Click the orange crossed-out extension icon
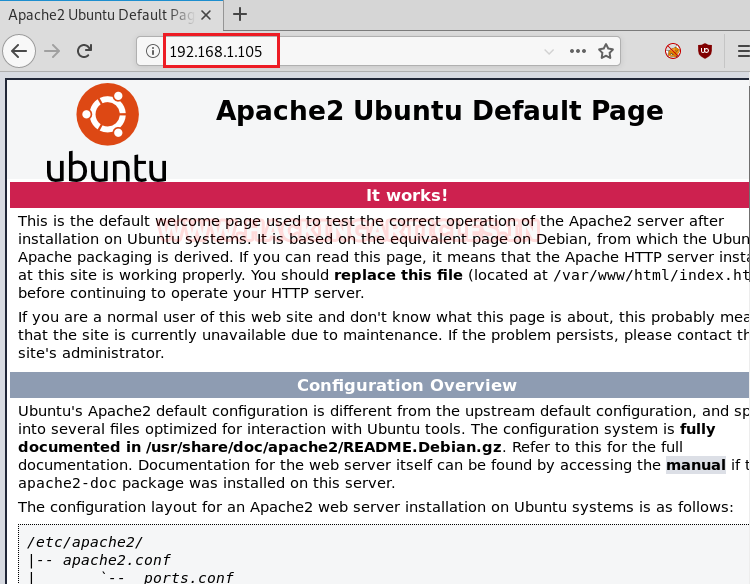Viewport: 750px width, 584px height. coord(673,51)
